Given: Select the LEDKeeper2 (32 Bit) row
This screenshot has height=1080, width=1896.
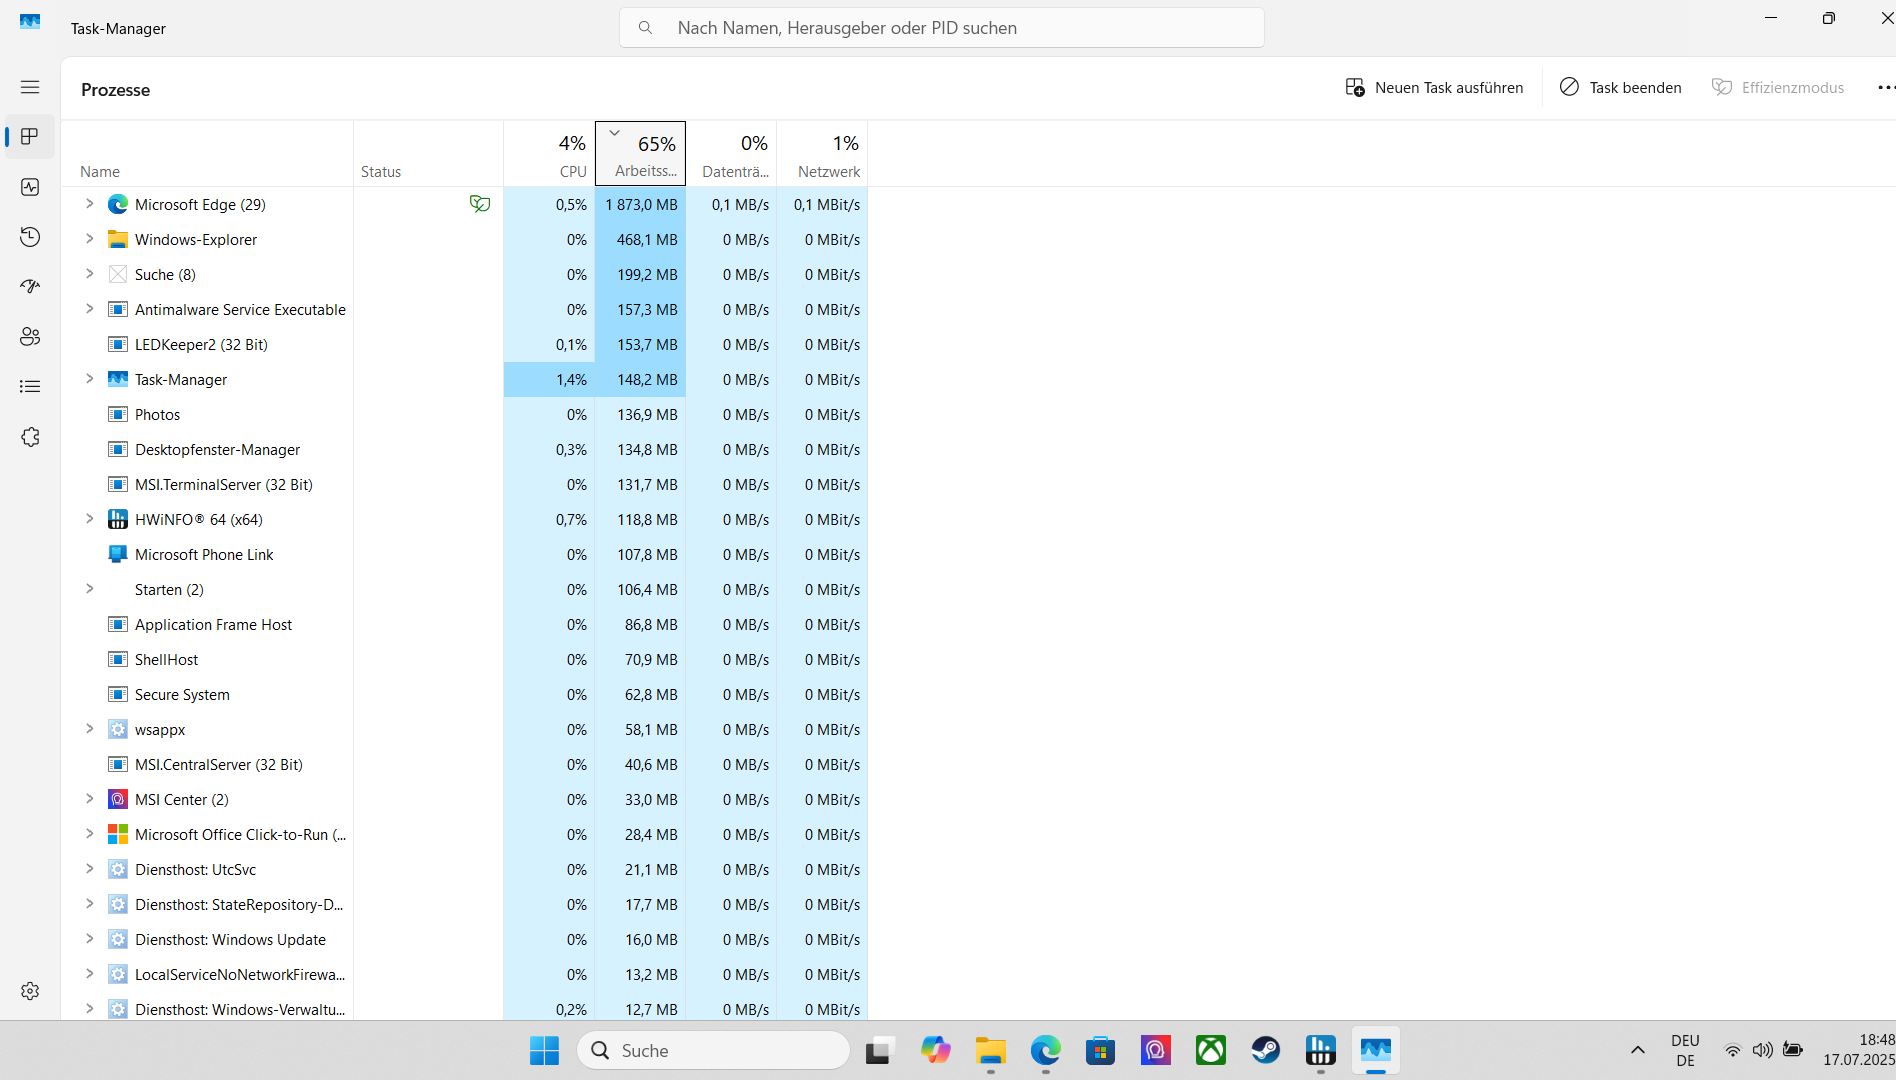Looking at the screenshot, I should [465, 344].
